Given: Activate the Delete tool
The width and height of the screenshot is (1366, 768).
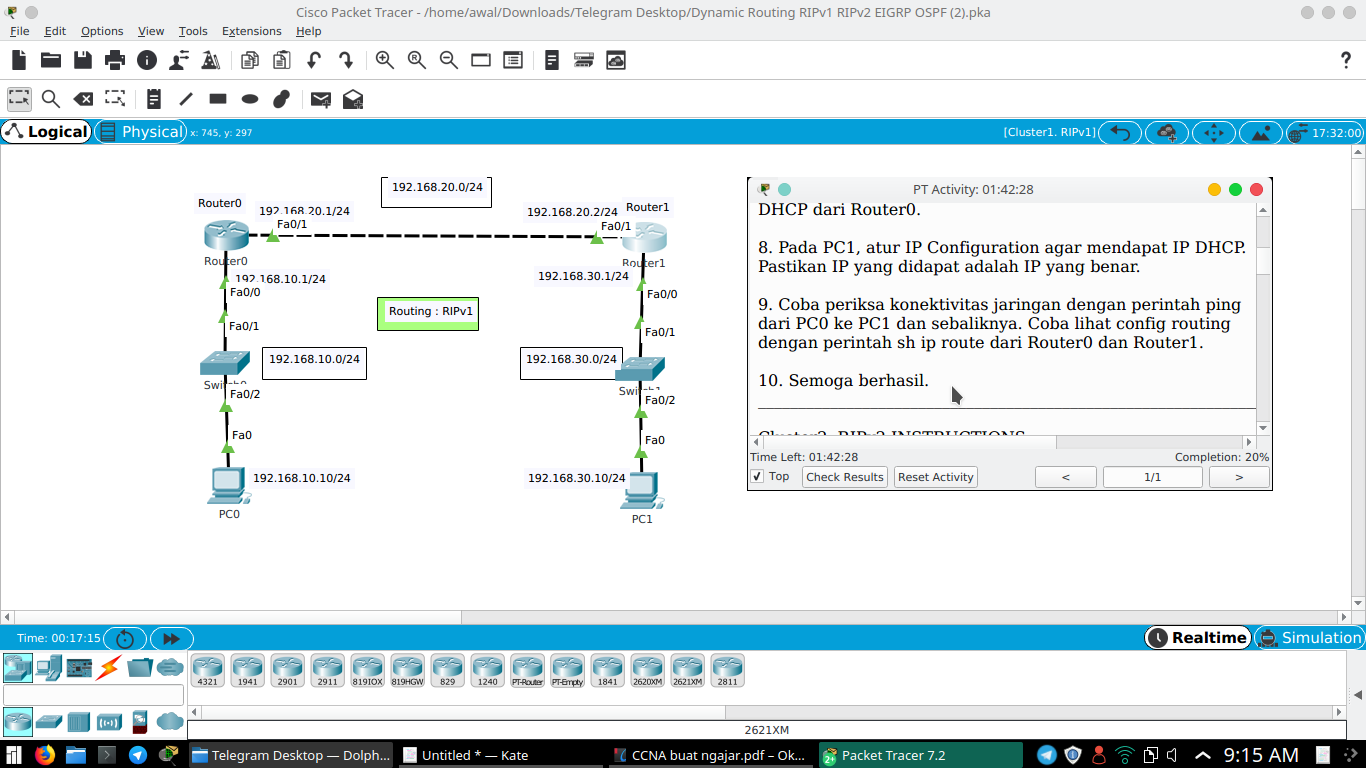Looking at the screenshot, I should coord(83,99).
